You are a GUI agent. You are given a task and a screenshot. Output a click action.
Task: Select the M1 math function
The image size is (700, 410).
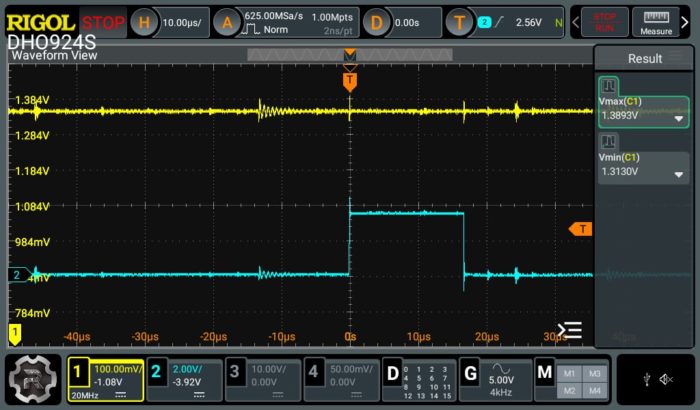click(568, 374)
